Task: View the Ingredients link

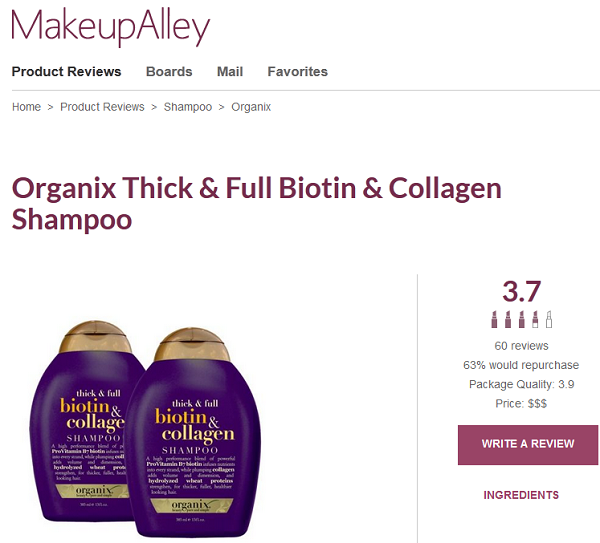Action: (x=521, y=495)
